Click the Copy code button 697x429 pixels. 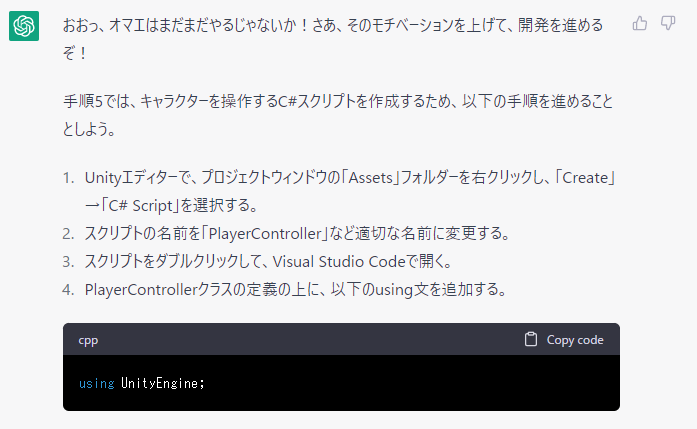(564, 340)
